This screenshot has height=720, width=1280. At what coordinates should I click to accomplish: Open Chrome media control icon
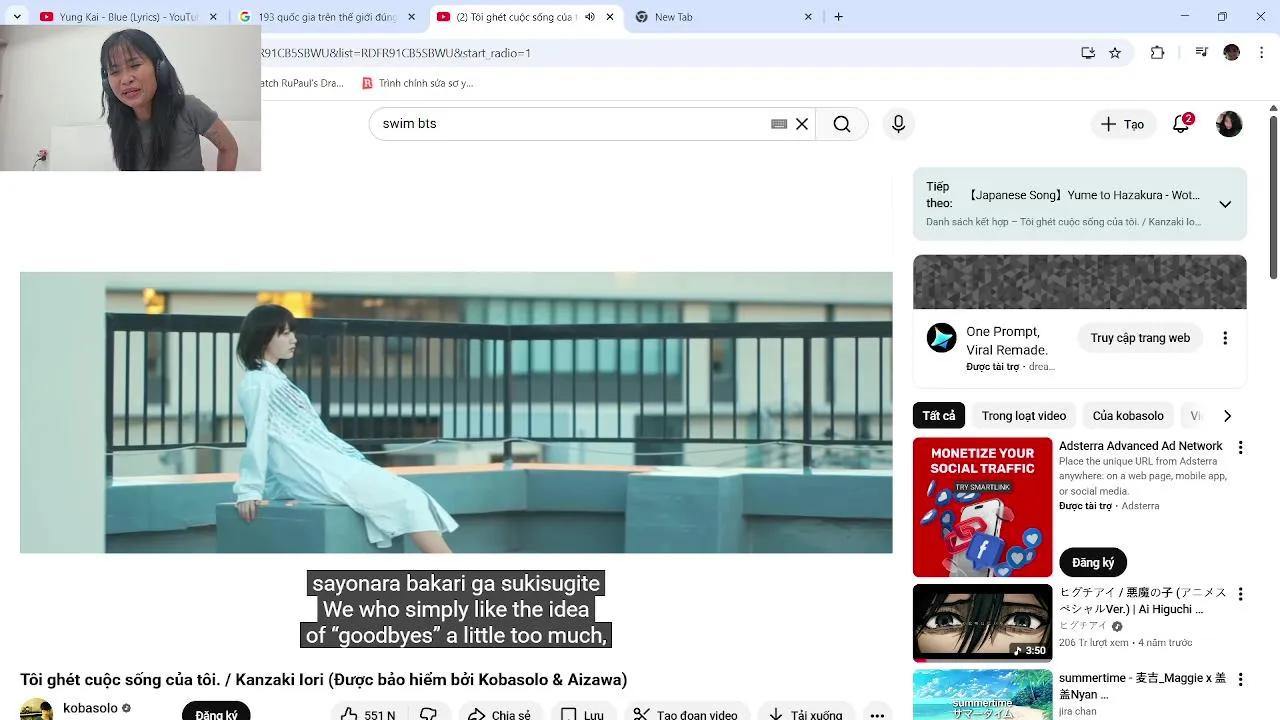point(1202,53)
